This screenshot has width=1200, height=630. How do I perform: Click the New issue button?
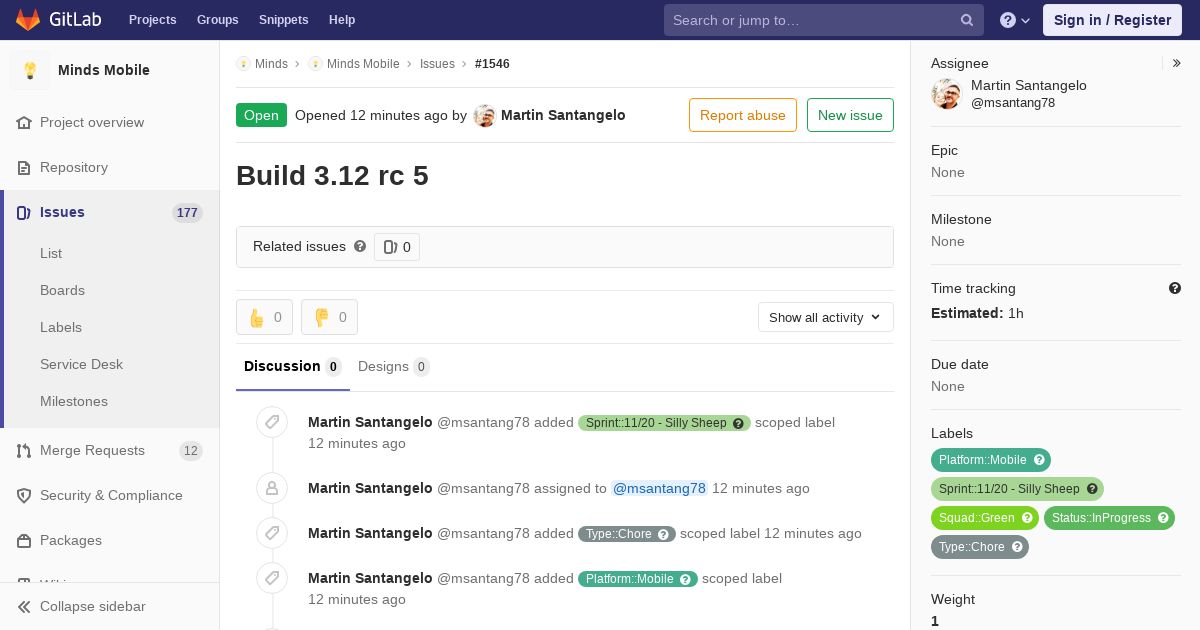[850, 115]
